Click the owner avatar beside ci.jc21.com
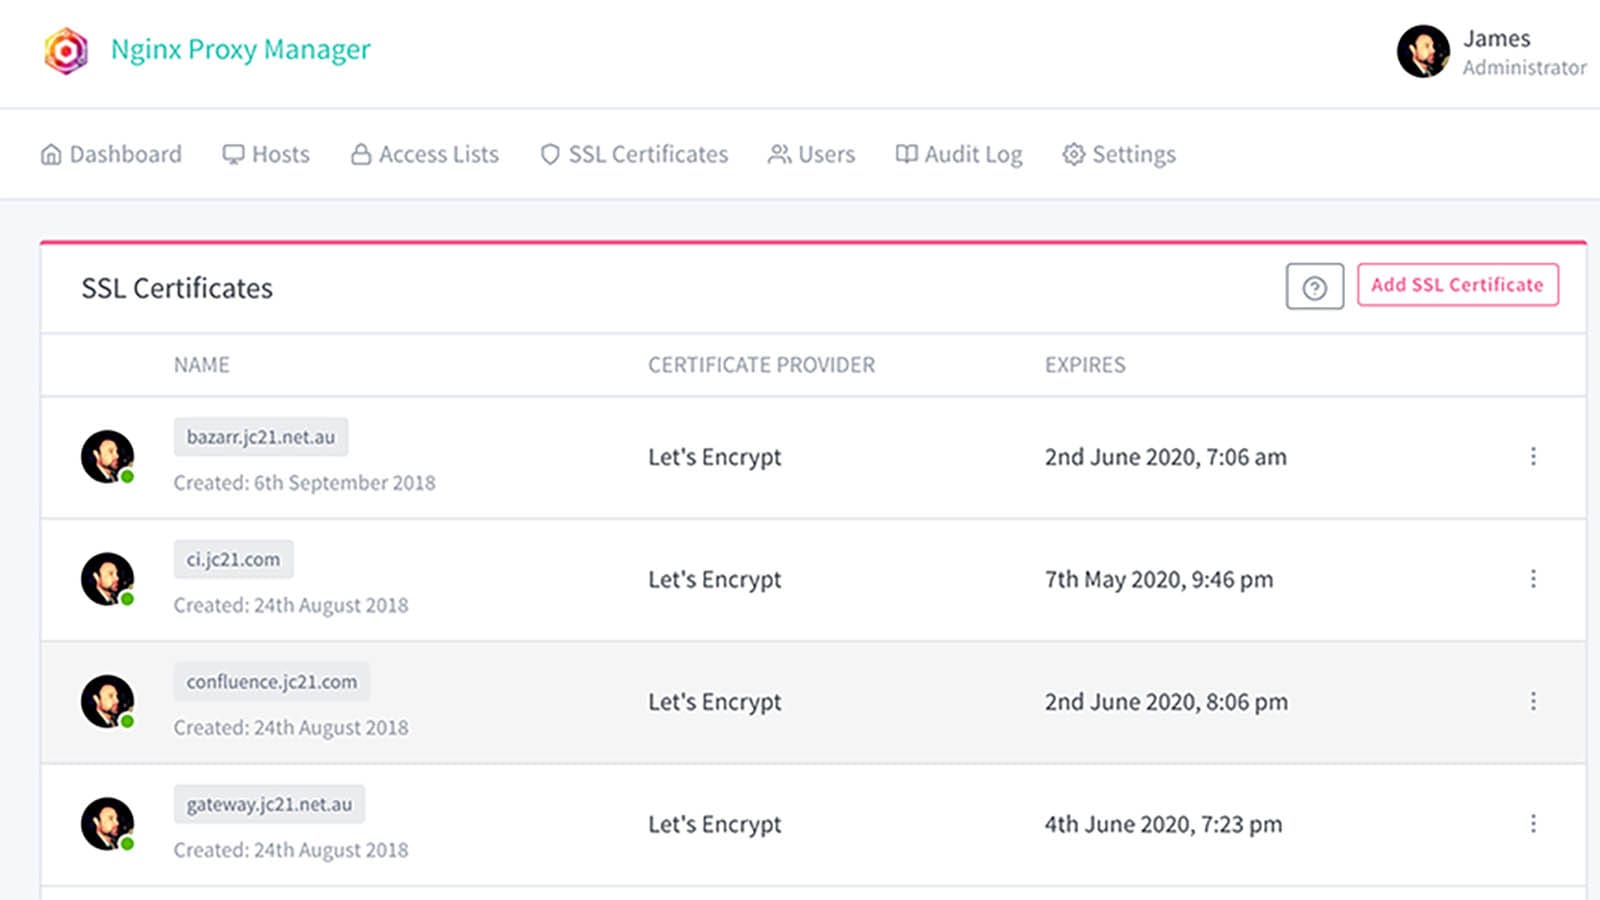The width and height of the screenshot is (1600, 900). pyautogui.click(x=107, y=579)
